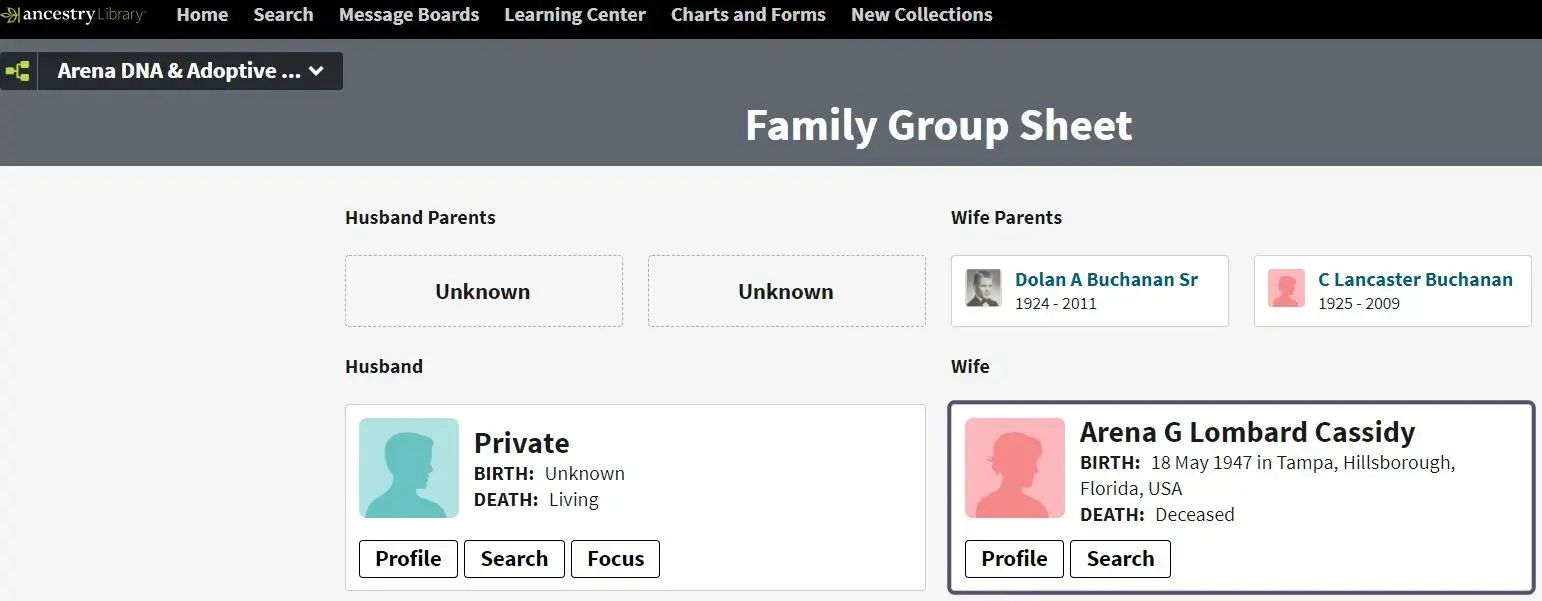
Task: Open the Search menu in top navigation
Action: (283, 15)
